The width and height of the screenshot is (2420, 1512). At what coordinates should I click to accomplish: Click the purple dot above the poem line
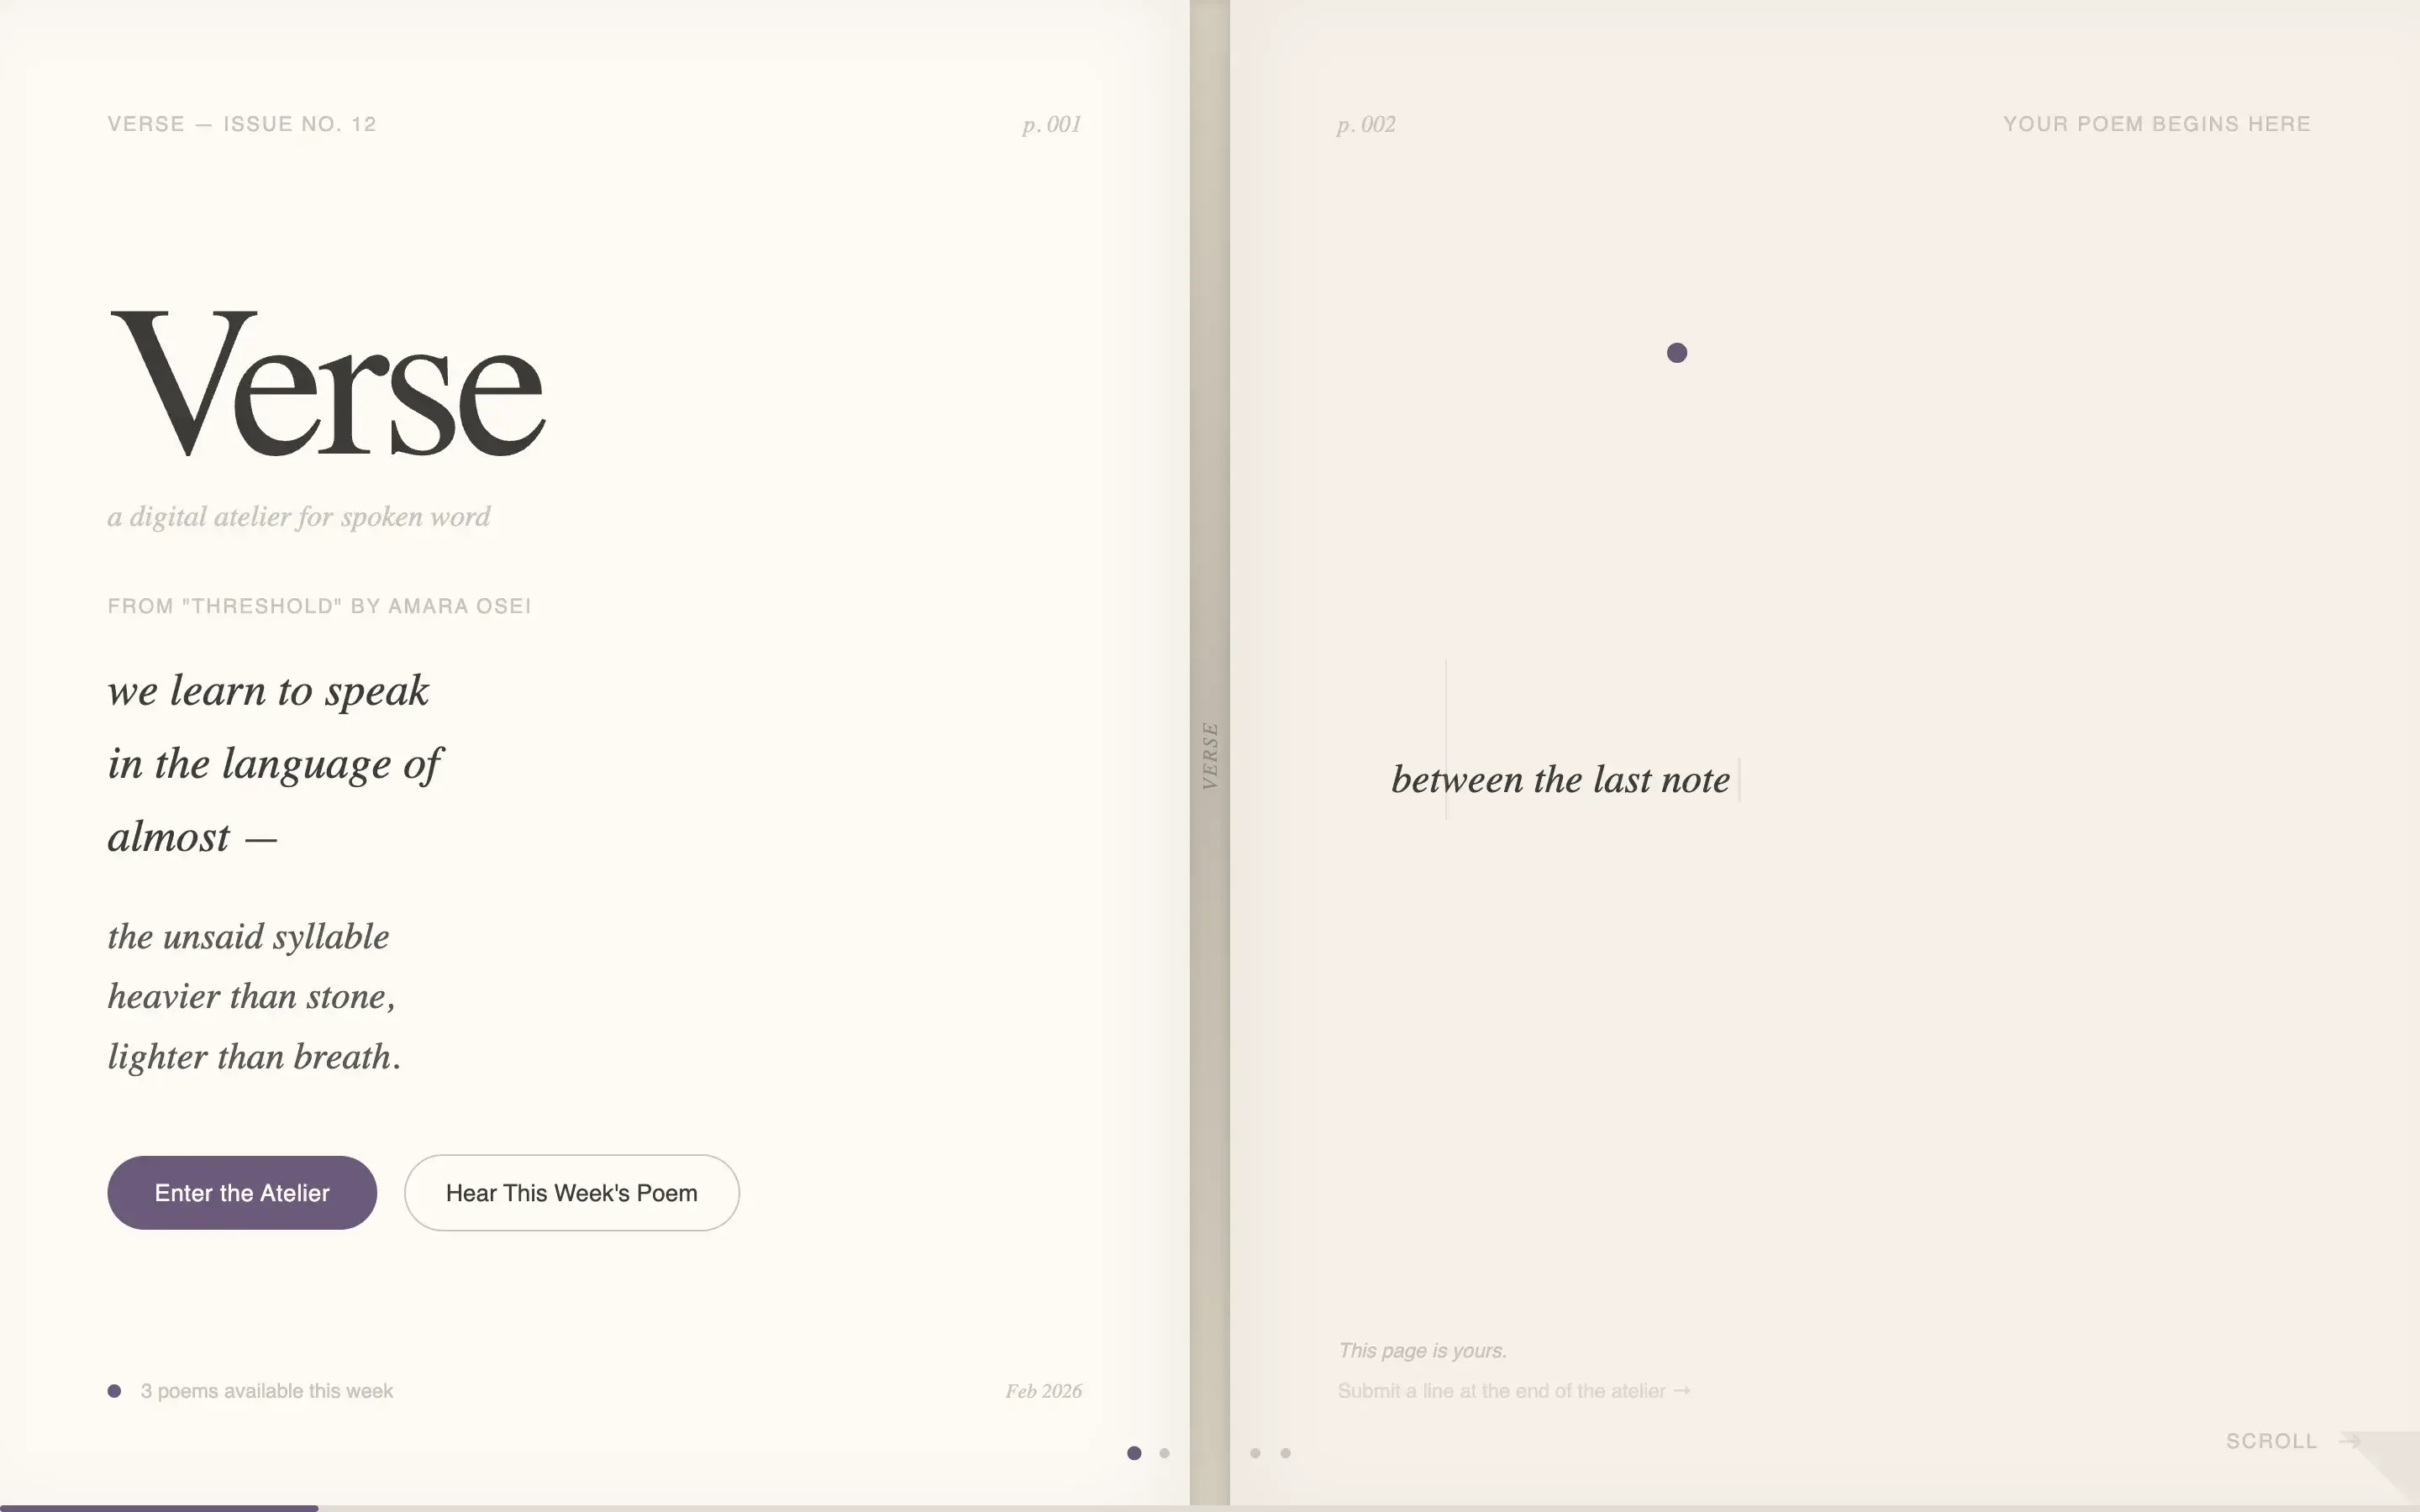(x=1677, y=353)
